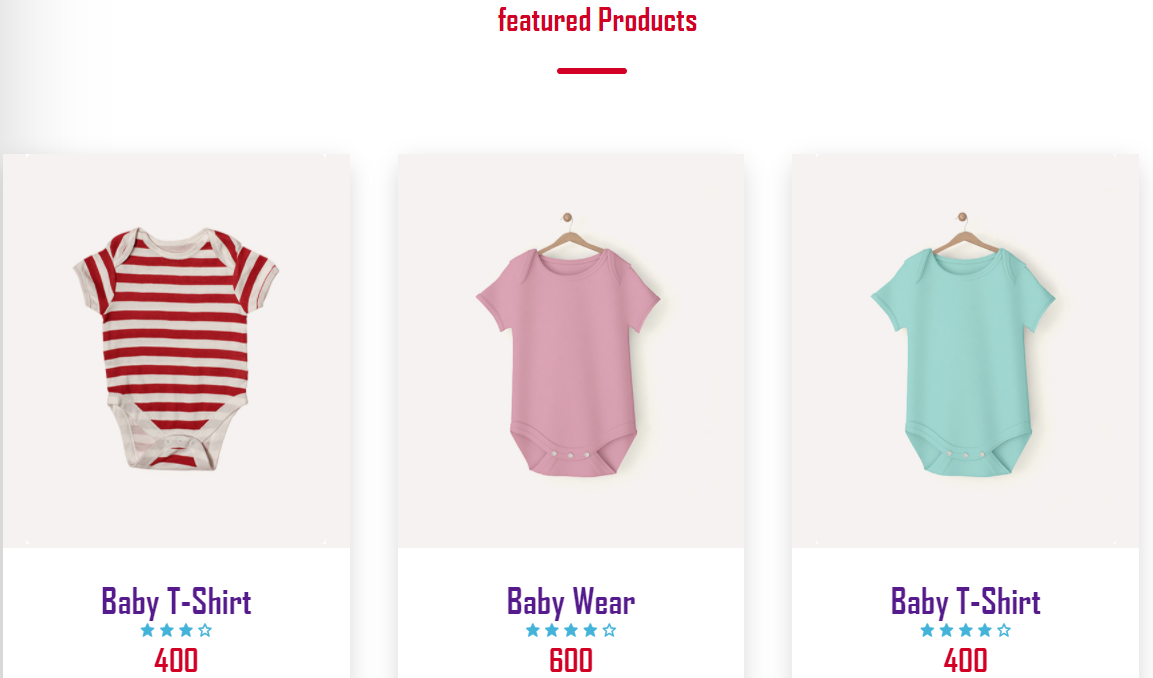Image resolution: width=1153 pixels, height=678 pixels.
Task: Click the empty fifth star under teal Baby T-Shirt
Action: pyautogui.click(x=1004, y=630)
